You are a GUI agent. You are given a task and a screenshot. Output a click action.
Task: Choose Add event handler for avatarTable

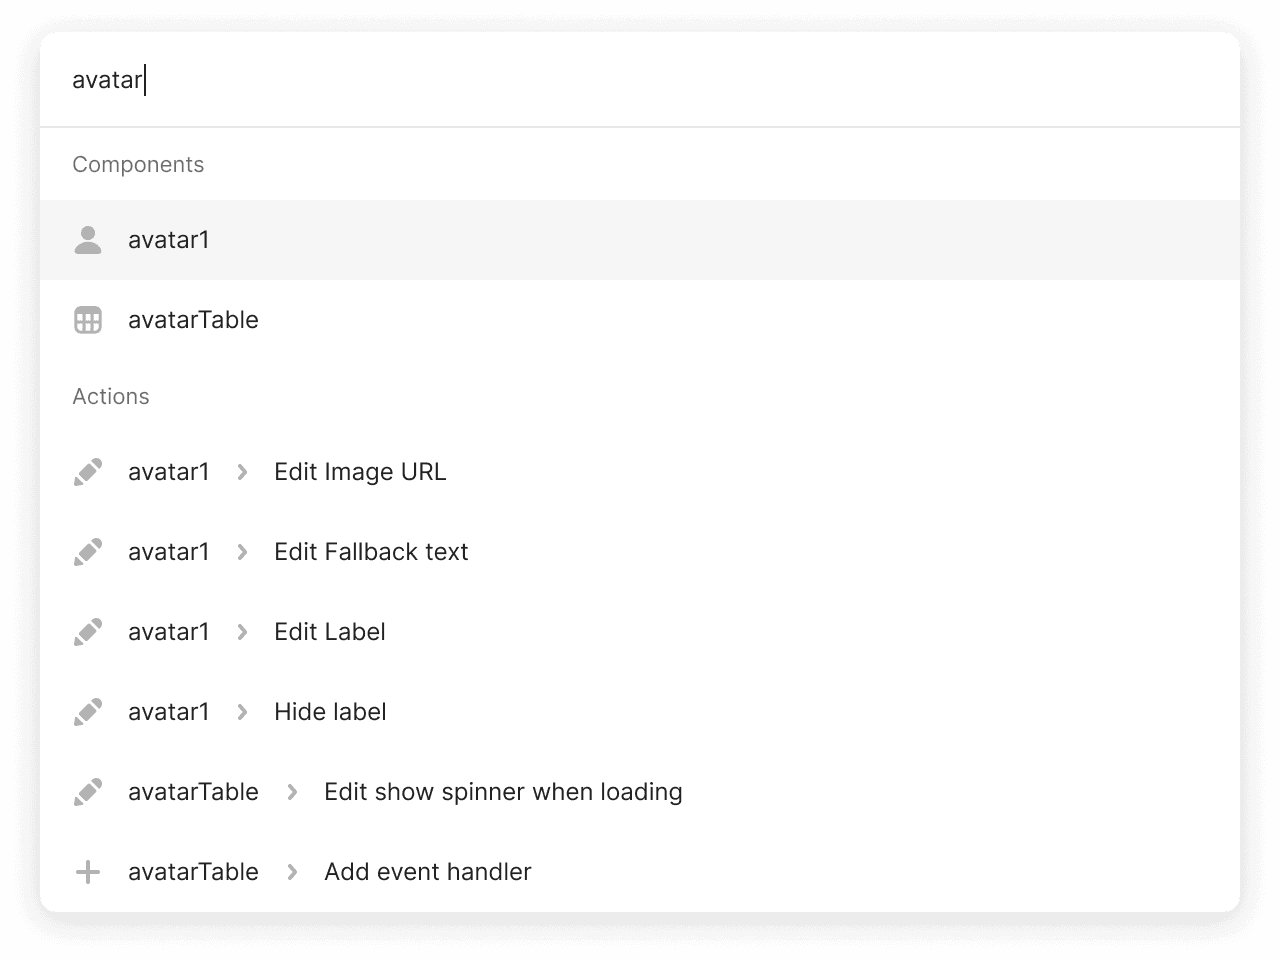427,872
